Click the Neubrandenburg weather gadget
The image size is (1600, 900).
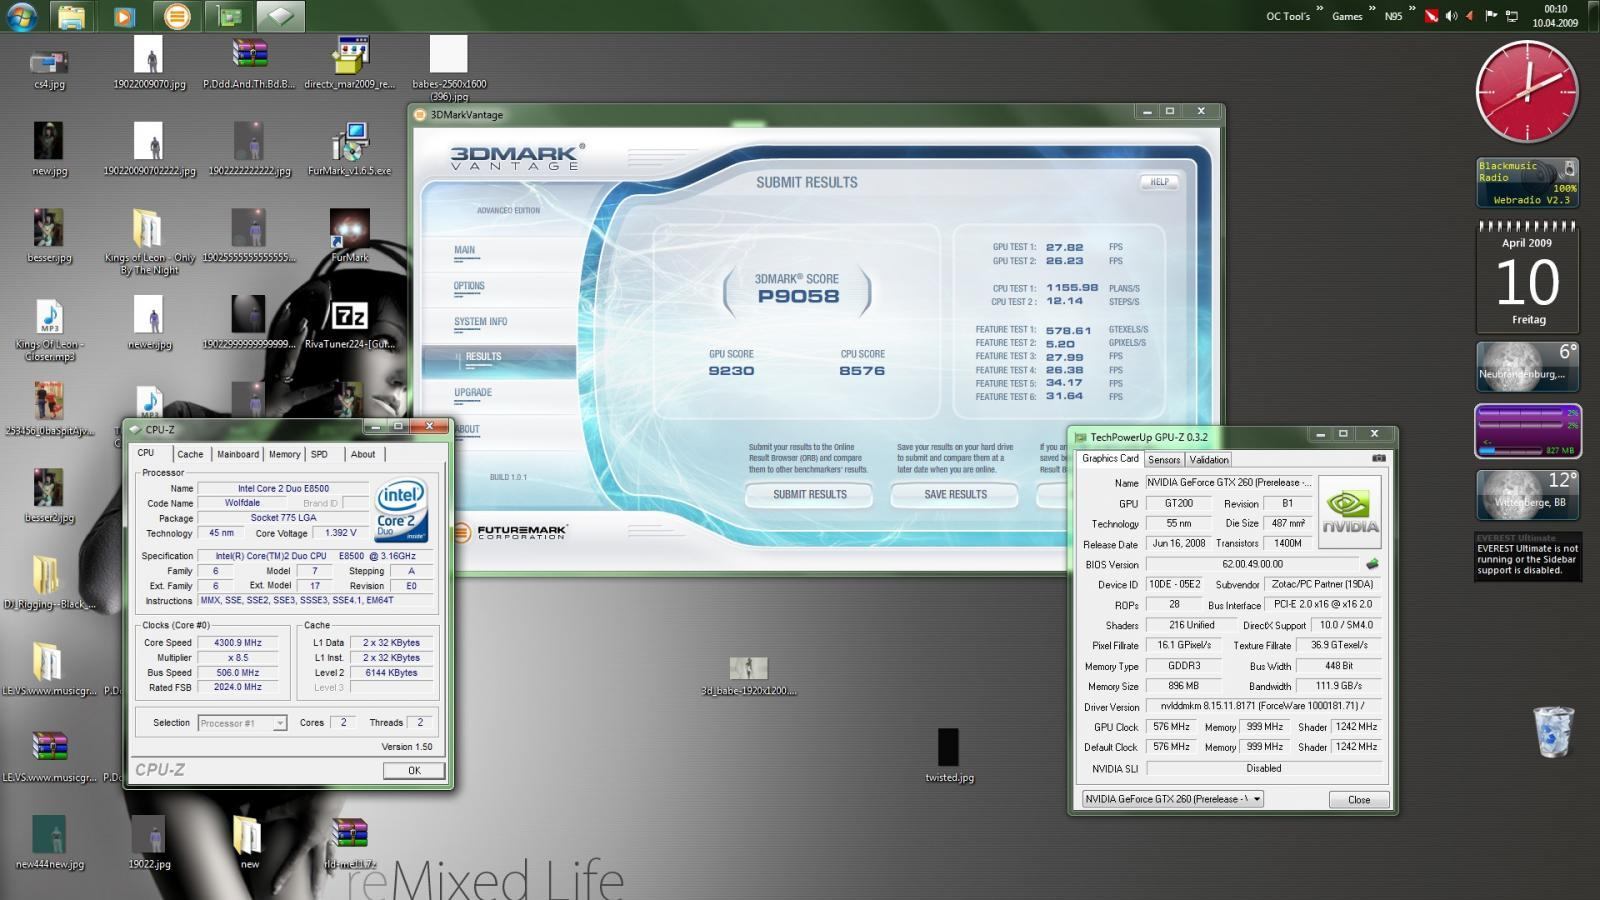[x=1527, y=367]
